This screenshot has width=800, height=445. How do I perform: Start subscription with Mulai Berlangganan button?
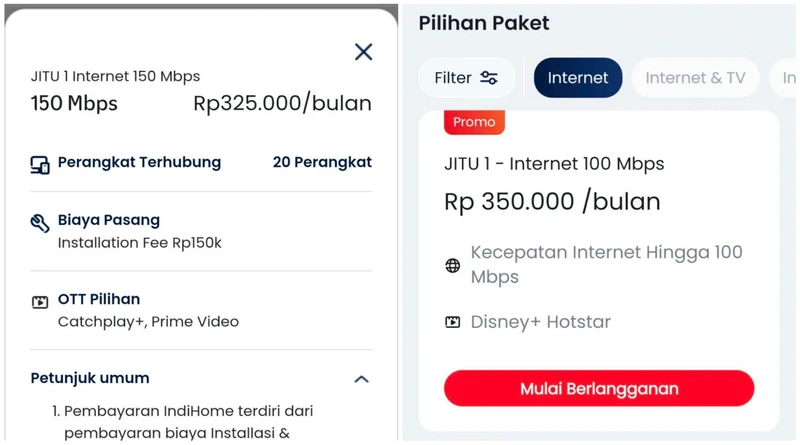pyautogui.click(x=599, y=388)
